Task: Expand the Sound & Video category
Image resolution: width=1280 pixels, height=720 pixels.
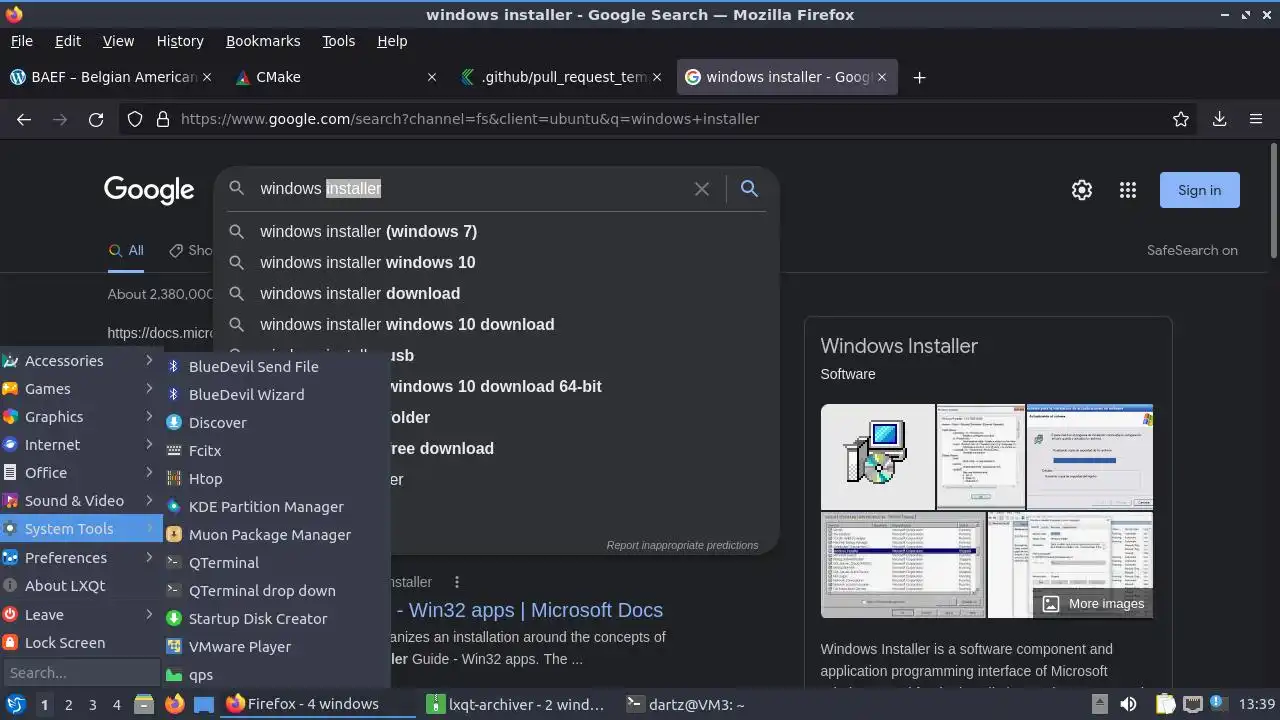Action: click(x=80, y=501)
